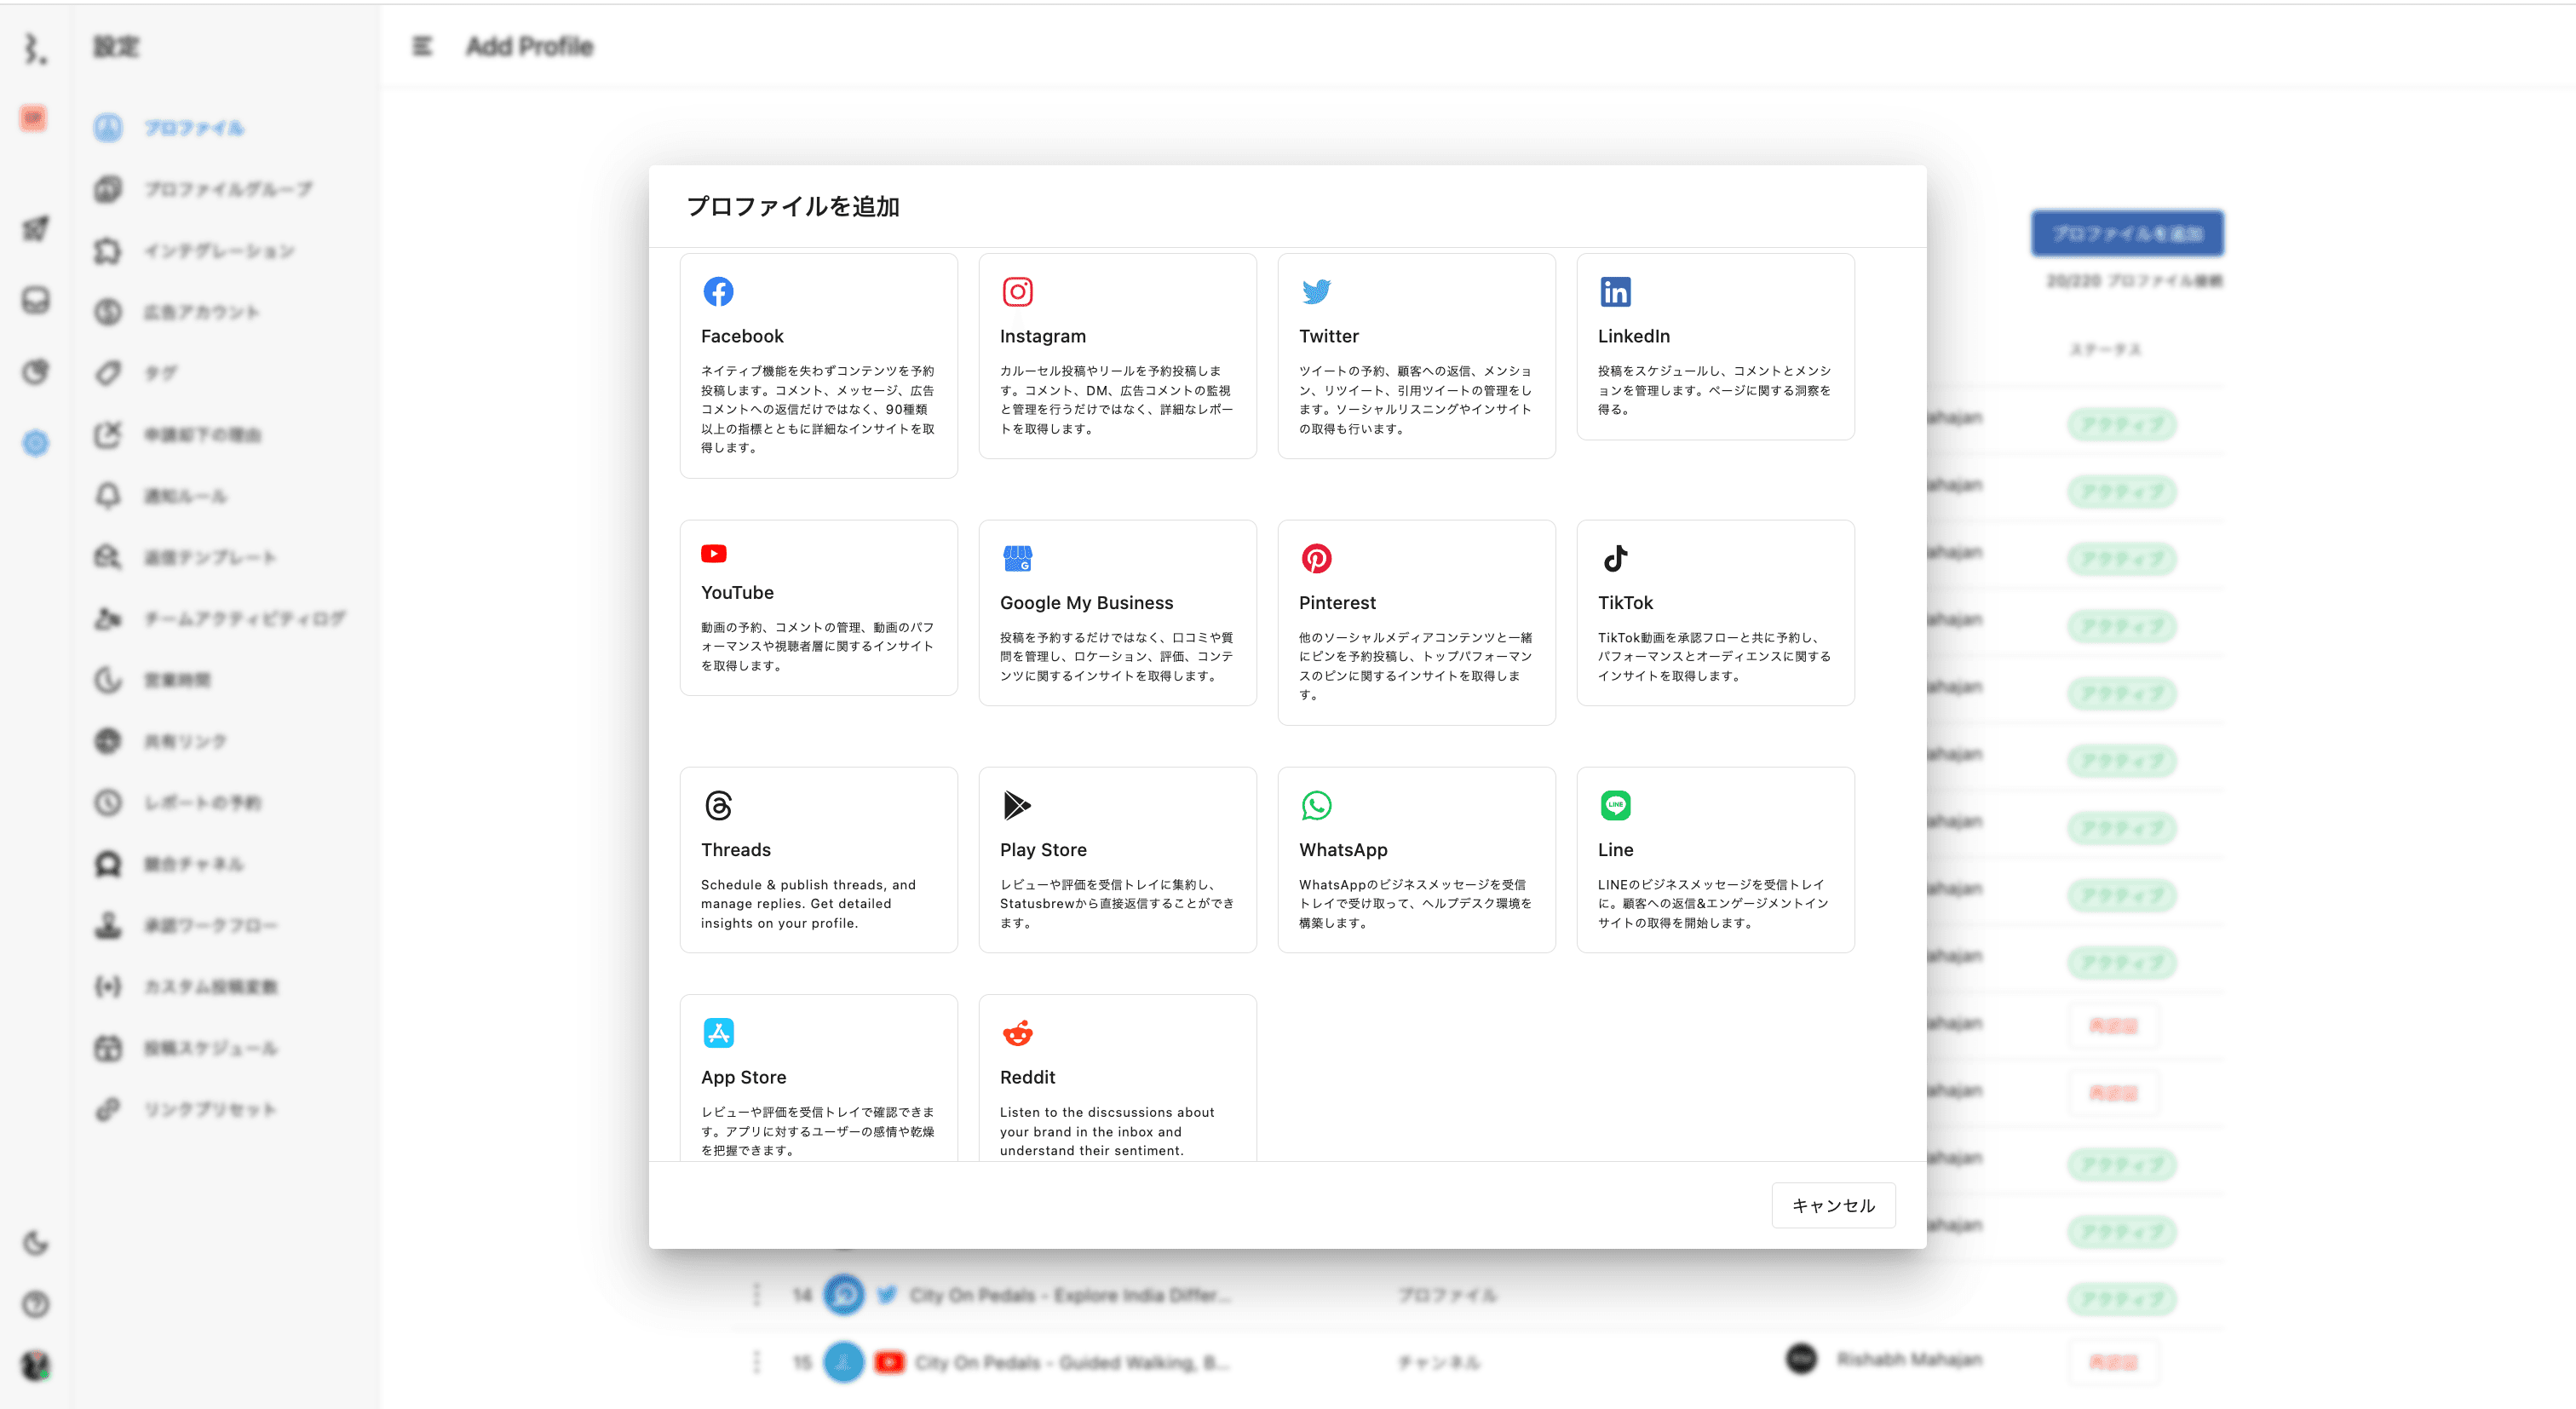The height and width of the screenshot is (1409, 2576).
Task: Select the Pinterest card title
Action: 1337,602
